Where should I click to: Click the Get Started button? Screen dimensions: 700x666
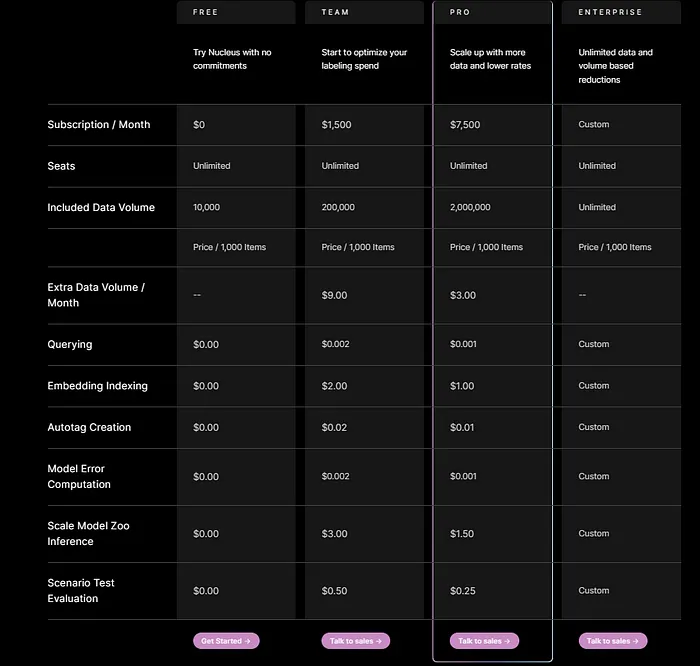(x=226, y=641)
